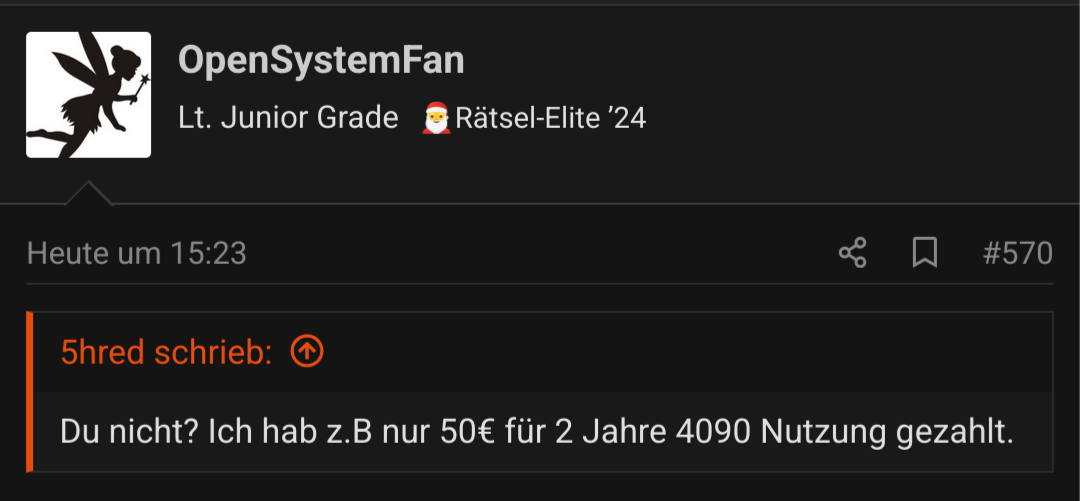Select the "Lt. Junior Grade" rank title
Screen dimensions: 1080x501
(288, 118)
